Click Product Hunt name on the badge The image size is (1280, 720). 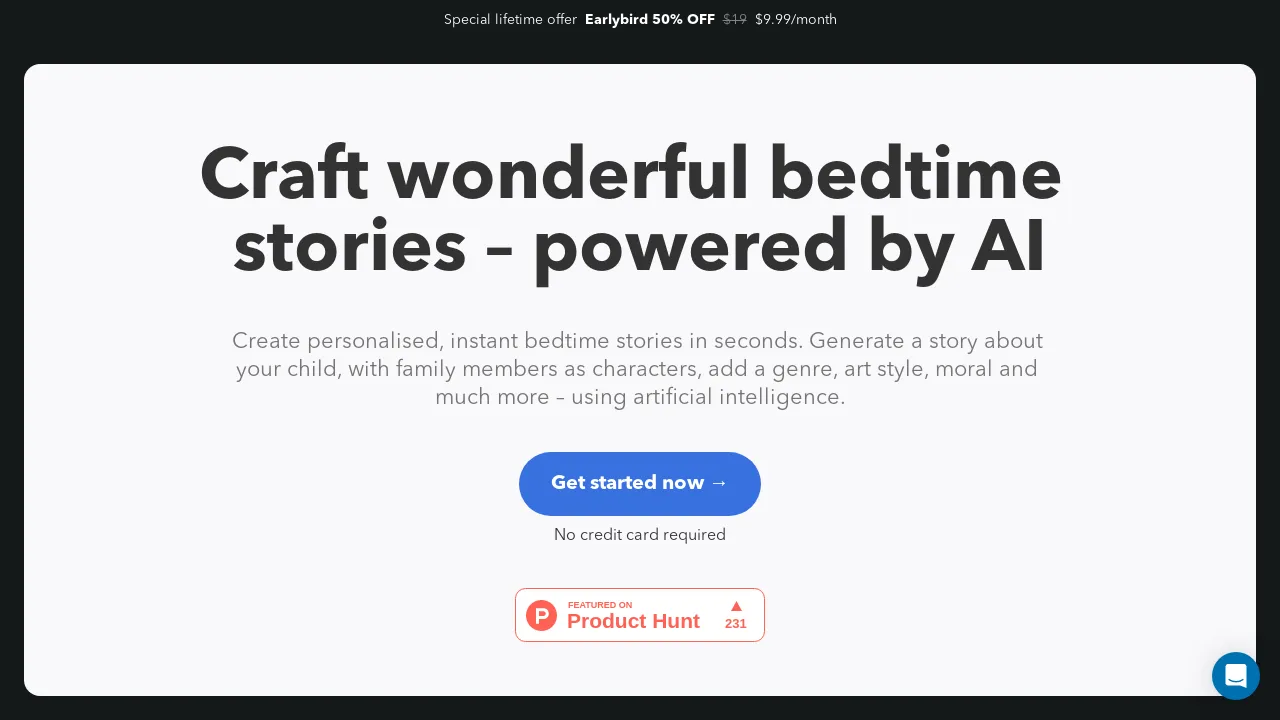click(633, 621)
